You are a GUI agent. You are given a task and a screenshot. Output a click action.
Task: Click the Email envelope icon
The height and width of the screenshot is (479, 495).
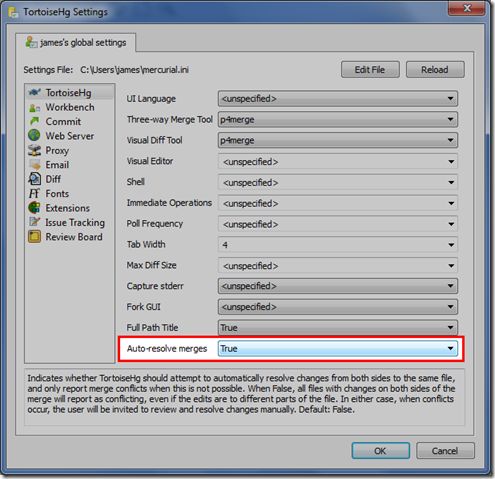pyautogui.click(x=35, y=165)
